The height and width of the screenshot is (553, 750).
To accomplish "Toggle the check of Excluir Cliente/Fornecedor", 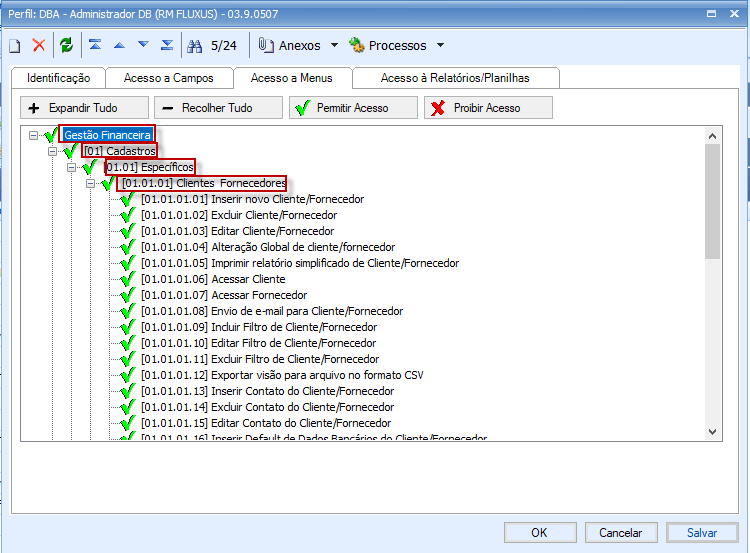I will [x=127, y=215].
